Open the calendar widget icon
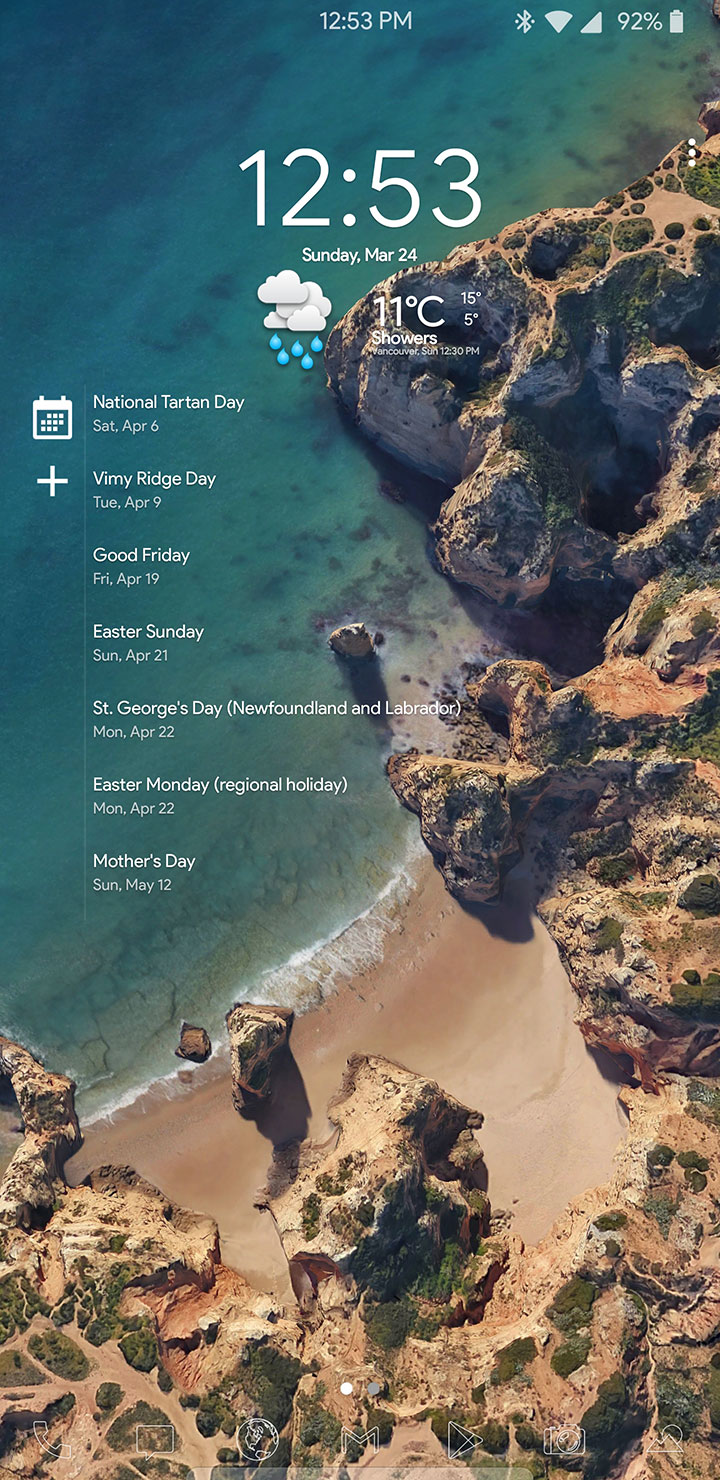Viewport: 720px width, 1480px height. click(52, 417)
